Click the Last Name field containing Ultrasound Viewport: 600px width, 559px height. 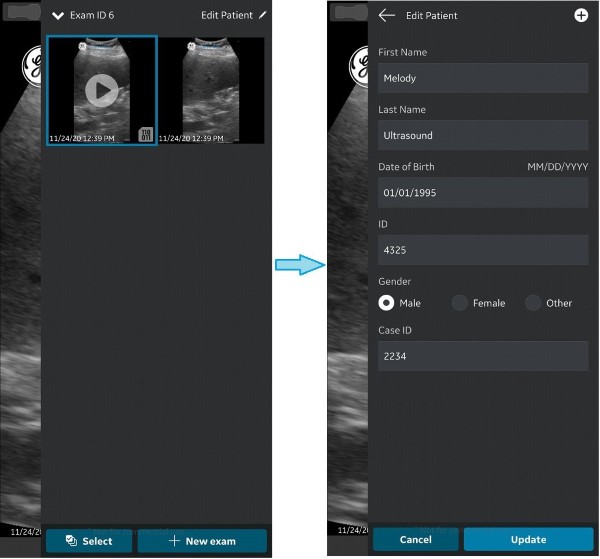[x=483, y=135]
